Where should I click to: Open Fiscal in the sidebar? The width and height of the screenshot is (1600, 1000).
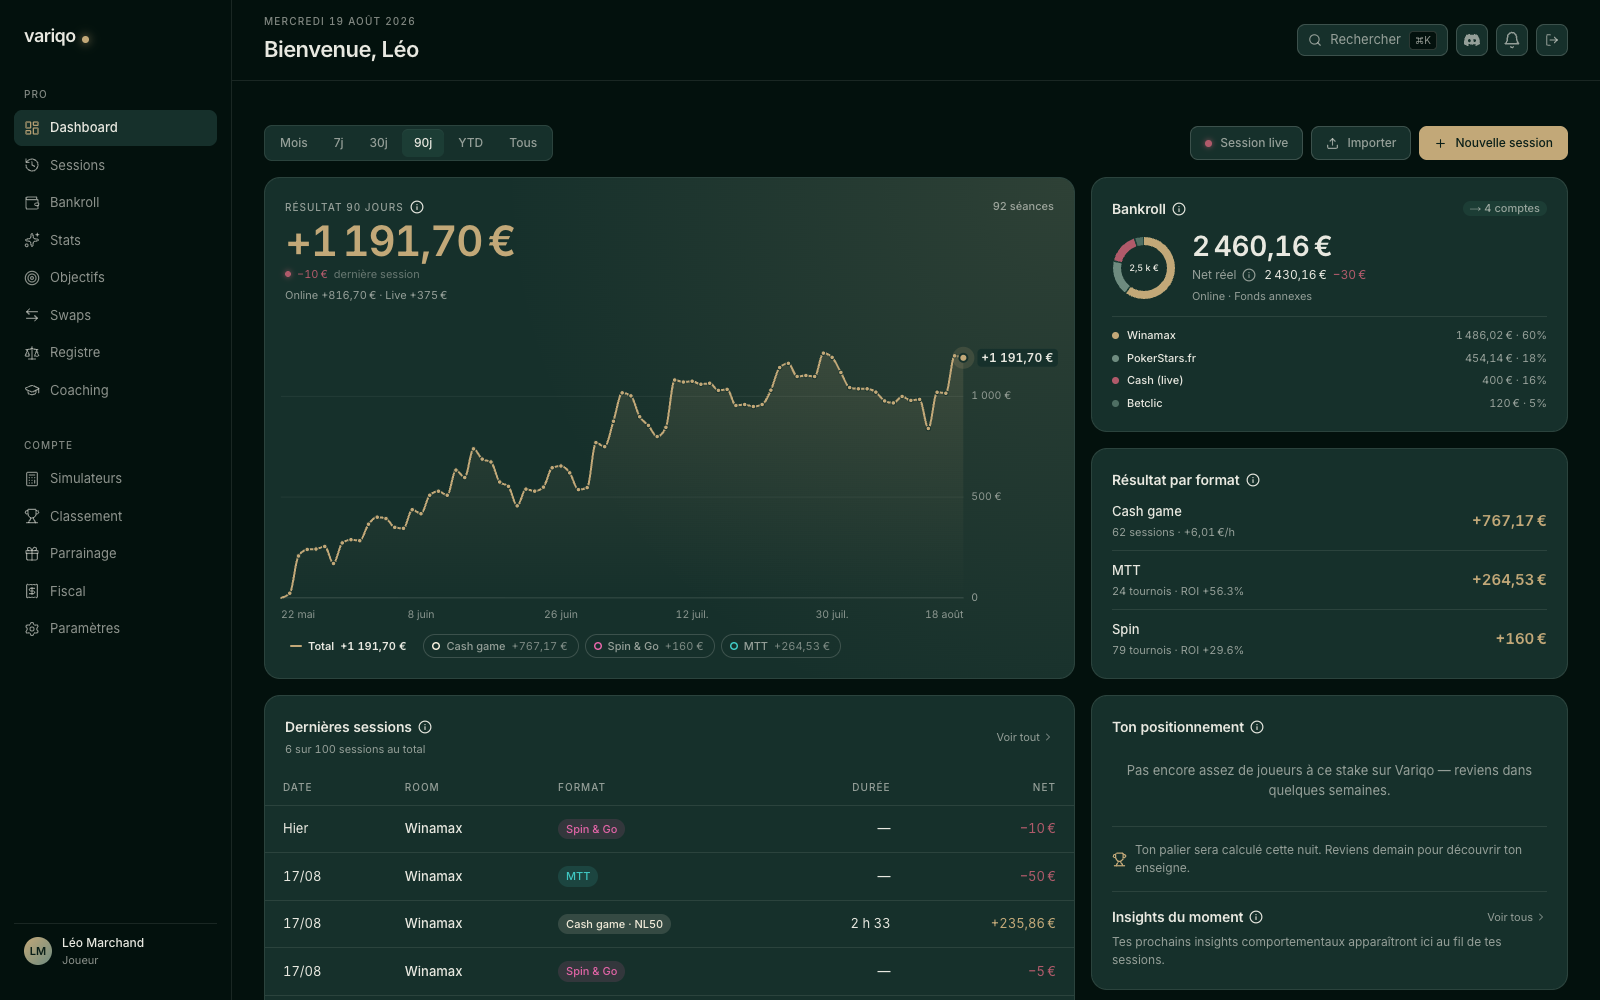[x=115, y=591]
